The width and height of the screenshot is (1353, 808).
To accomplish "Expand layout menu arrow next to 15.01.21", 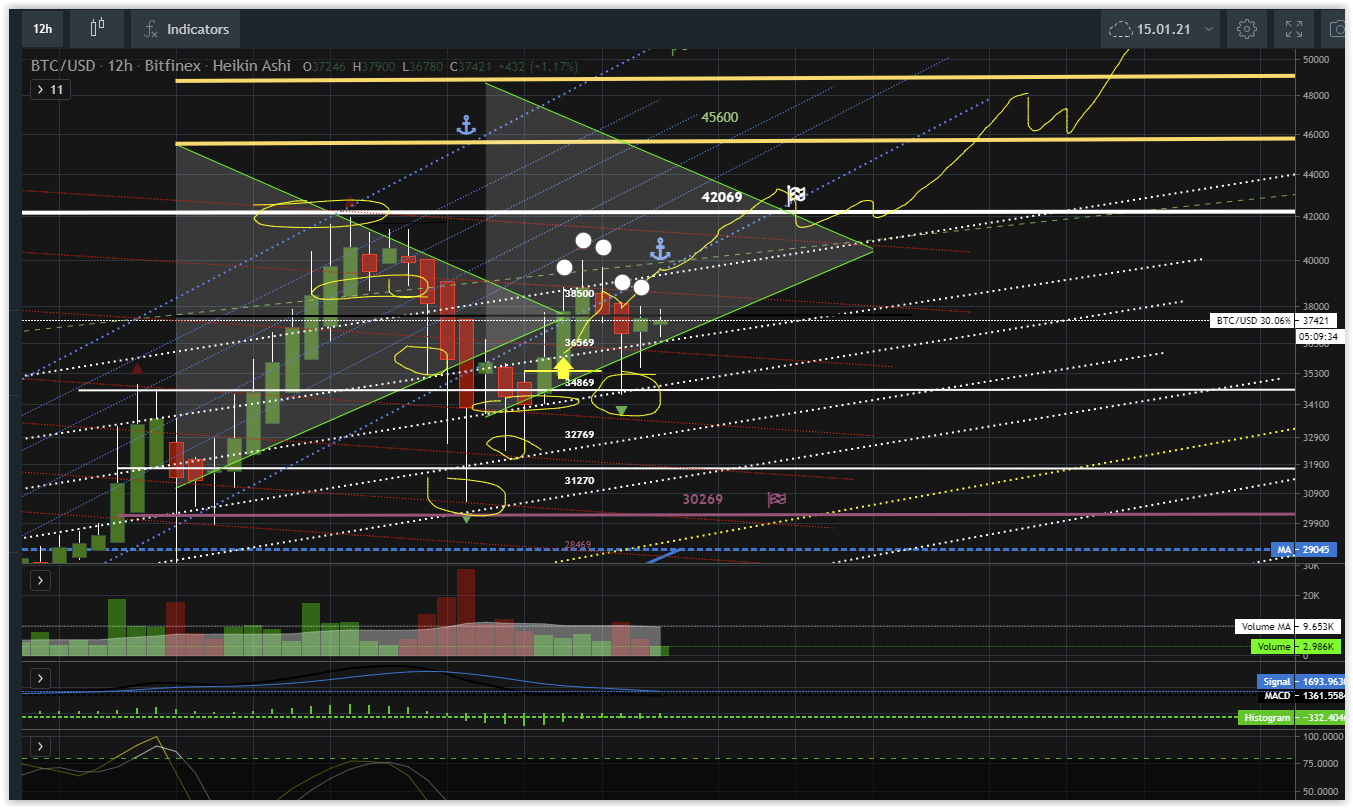I will pyautogui.click(x=1210, y=29).
